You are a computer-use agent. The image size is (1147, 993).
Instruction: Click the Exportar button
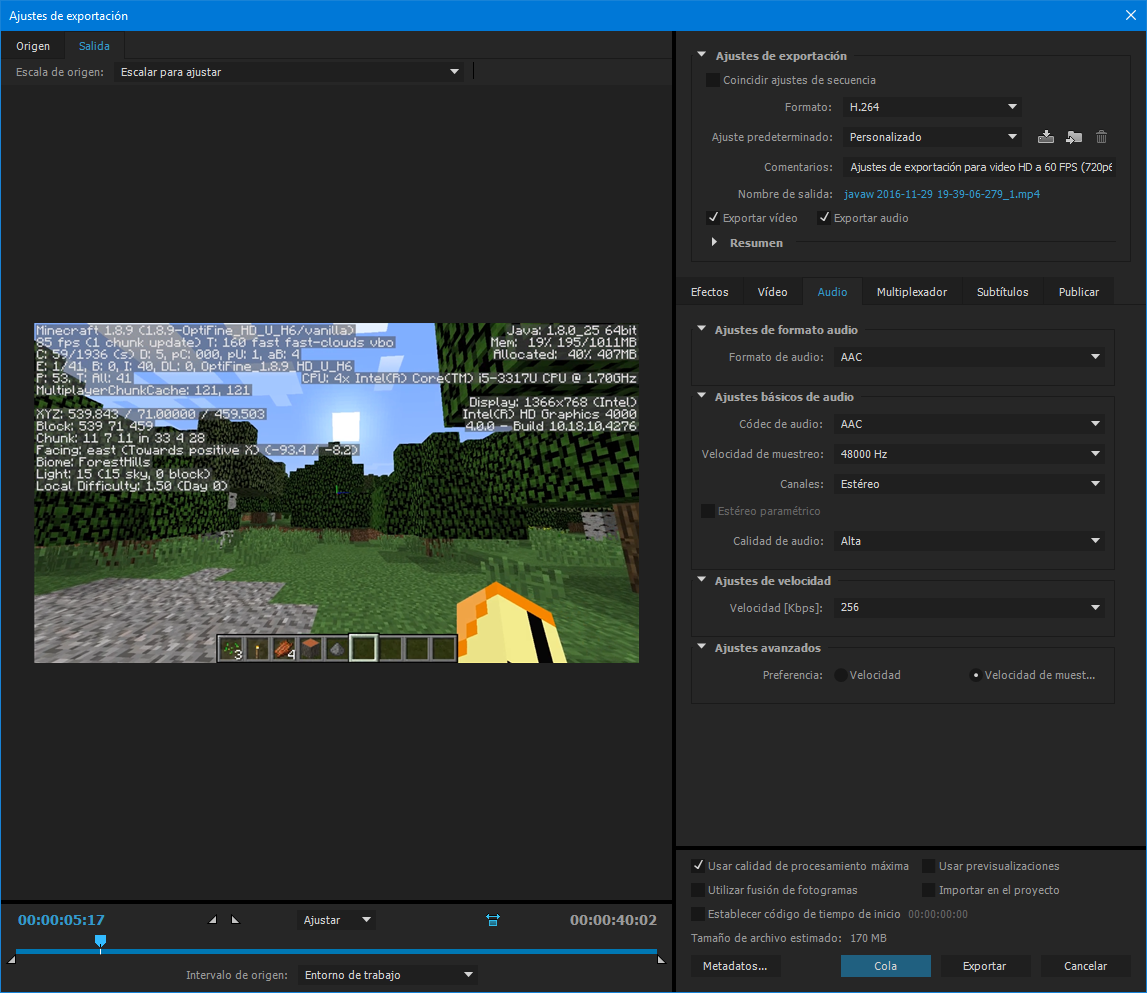coord(985,966)
